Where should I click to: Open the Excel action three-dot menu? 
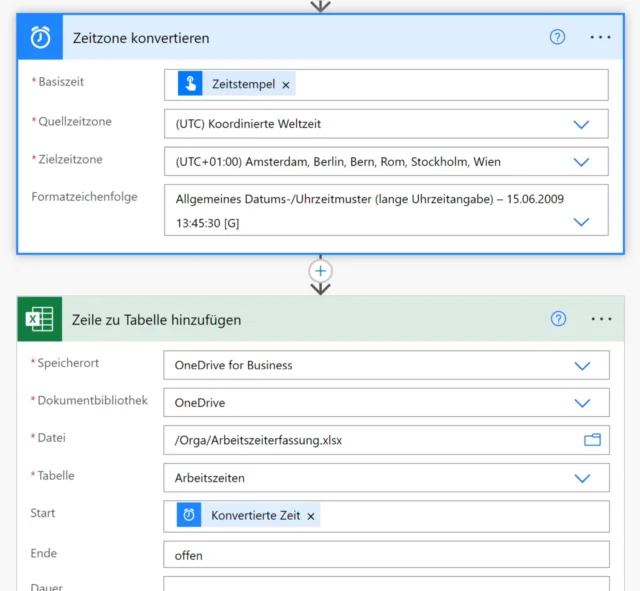[x=600, y=320]
